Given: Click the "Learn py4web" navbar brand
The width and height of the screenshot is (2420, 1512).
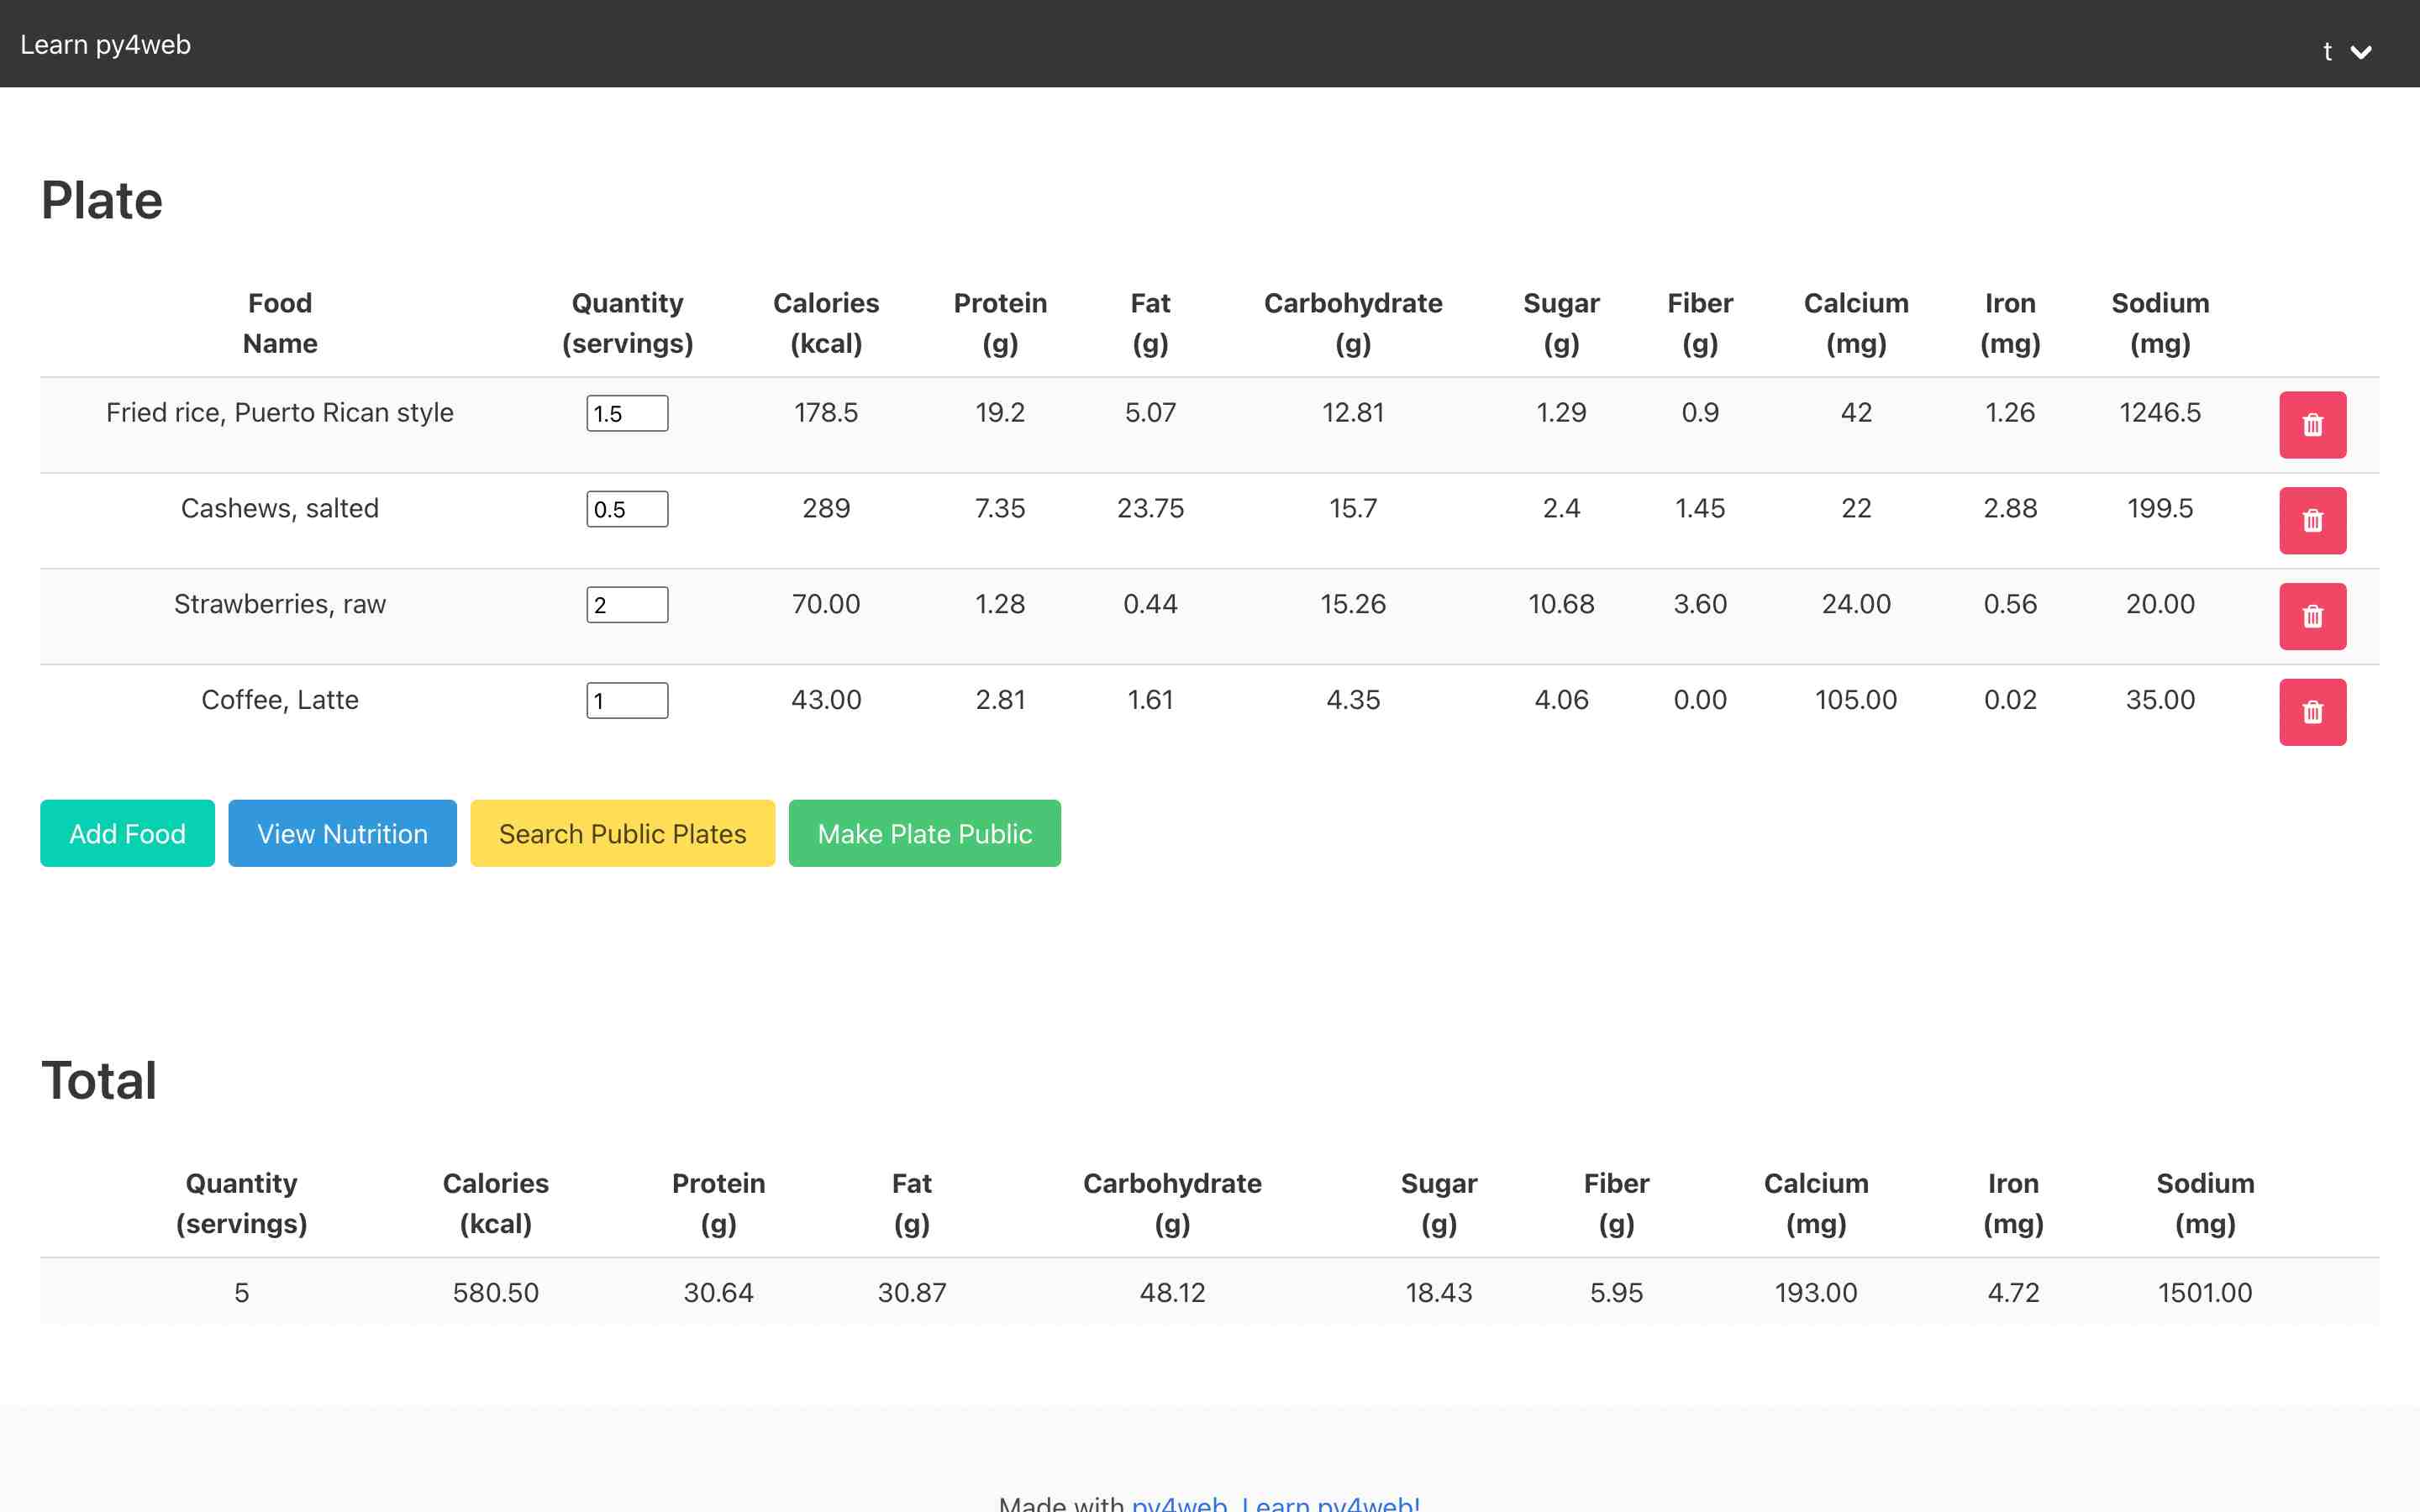Looking at the screenshot, I should point(106,44).
